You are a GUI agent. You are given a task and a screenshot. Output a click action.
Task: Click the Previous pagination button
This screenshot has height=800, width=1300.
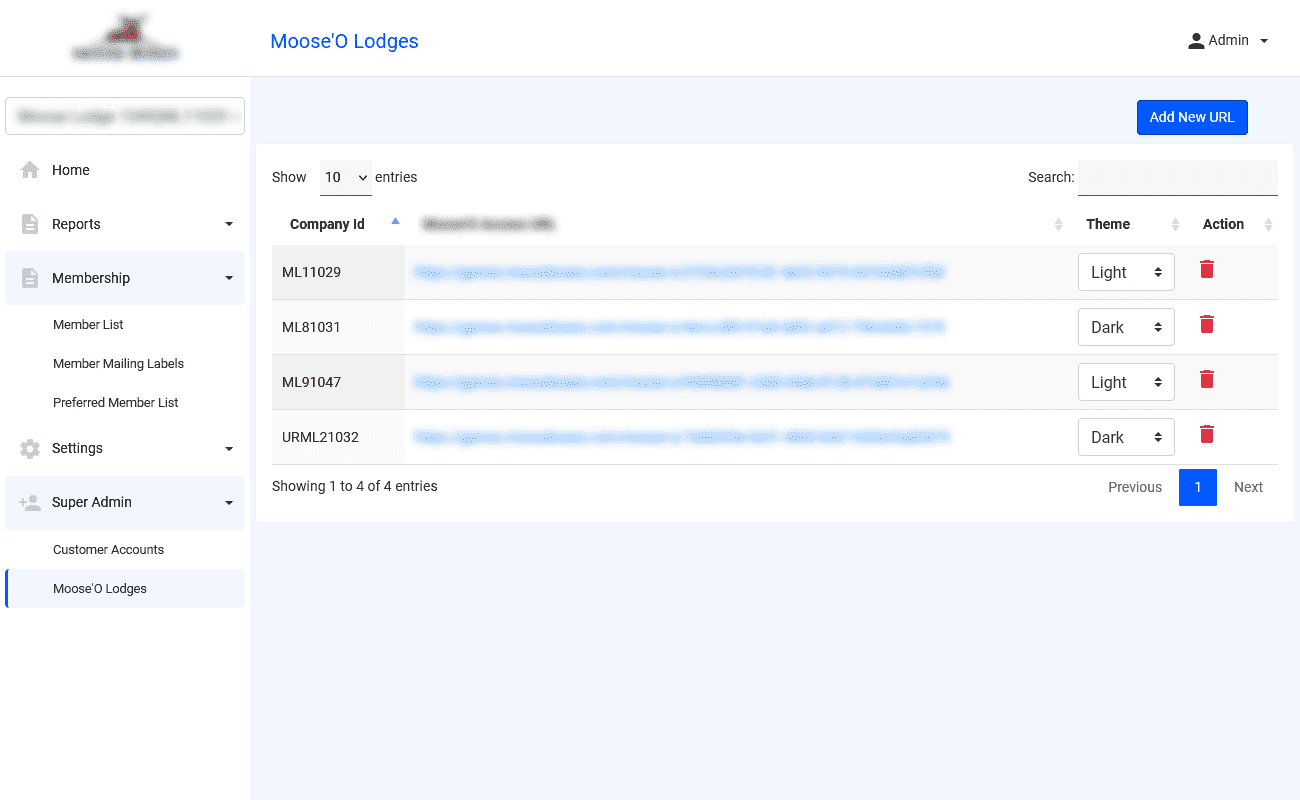(x=1135, y=487)
